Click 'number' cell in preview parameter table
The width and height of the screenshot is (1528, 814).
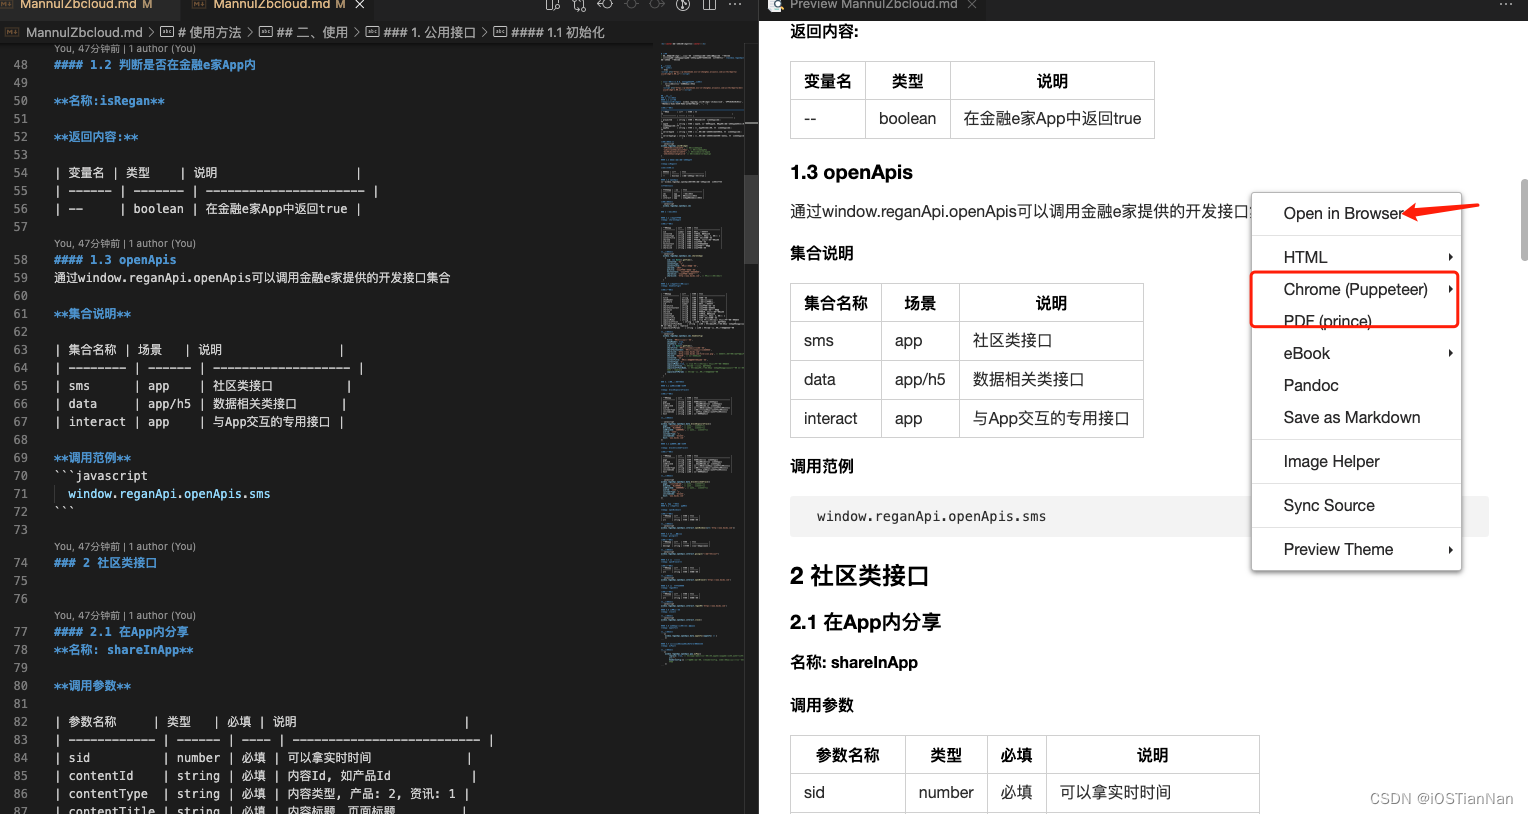pyautogui.click(x=946, y=792)
